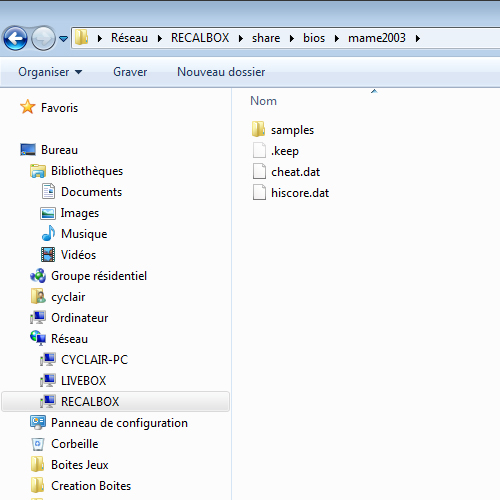
Task: Expand the arrow after RECALBOX in the breadcrumb
Action: 241,39
